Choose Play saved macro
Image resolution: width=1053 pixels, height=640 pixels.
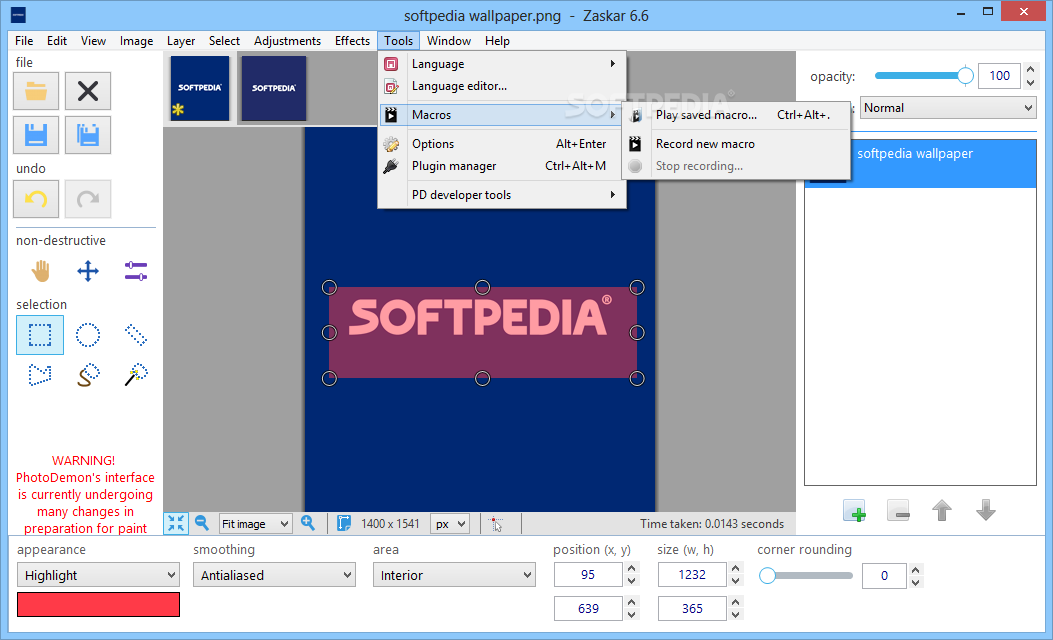[736, 115]
